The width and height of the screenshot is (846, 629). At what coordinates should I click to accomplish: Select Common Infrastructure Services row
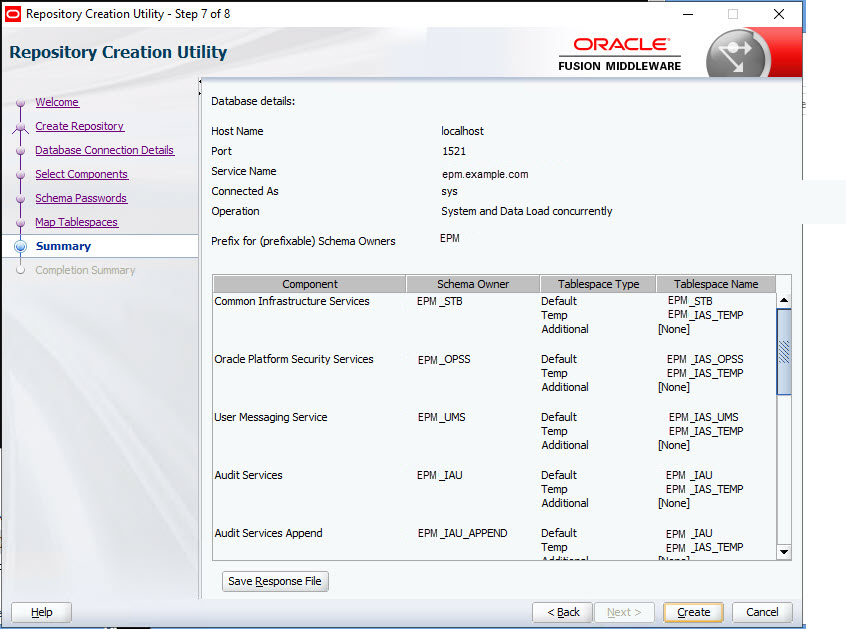point(292,301)
